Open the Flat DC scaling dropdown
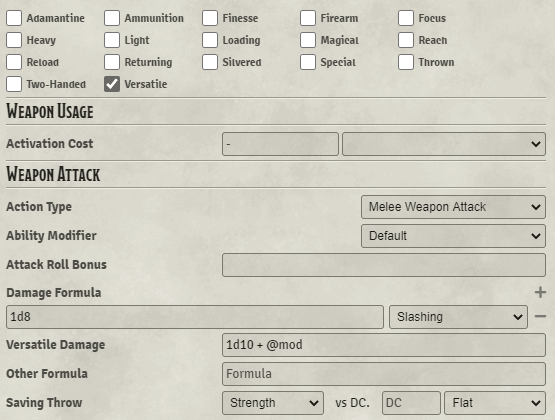Viewport: 555px width, 420px height. (495, 403)
